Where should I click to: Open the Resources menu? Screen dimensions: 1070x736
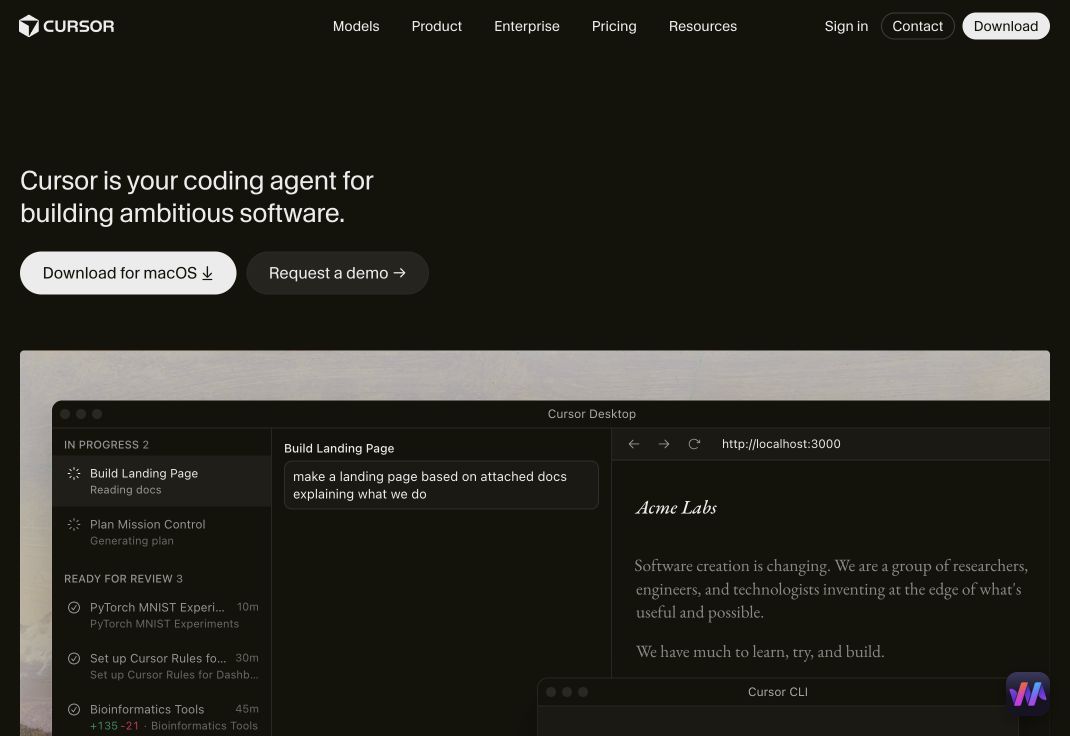703,26
